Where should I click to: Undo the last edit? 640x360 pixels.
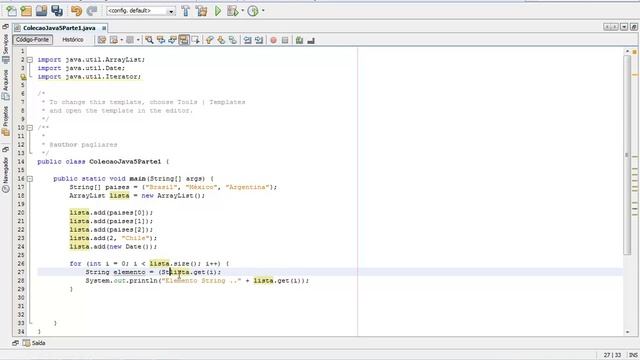[x=76, y=11]
